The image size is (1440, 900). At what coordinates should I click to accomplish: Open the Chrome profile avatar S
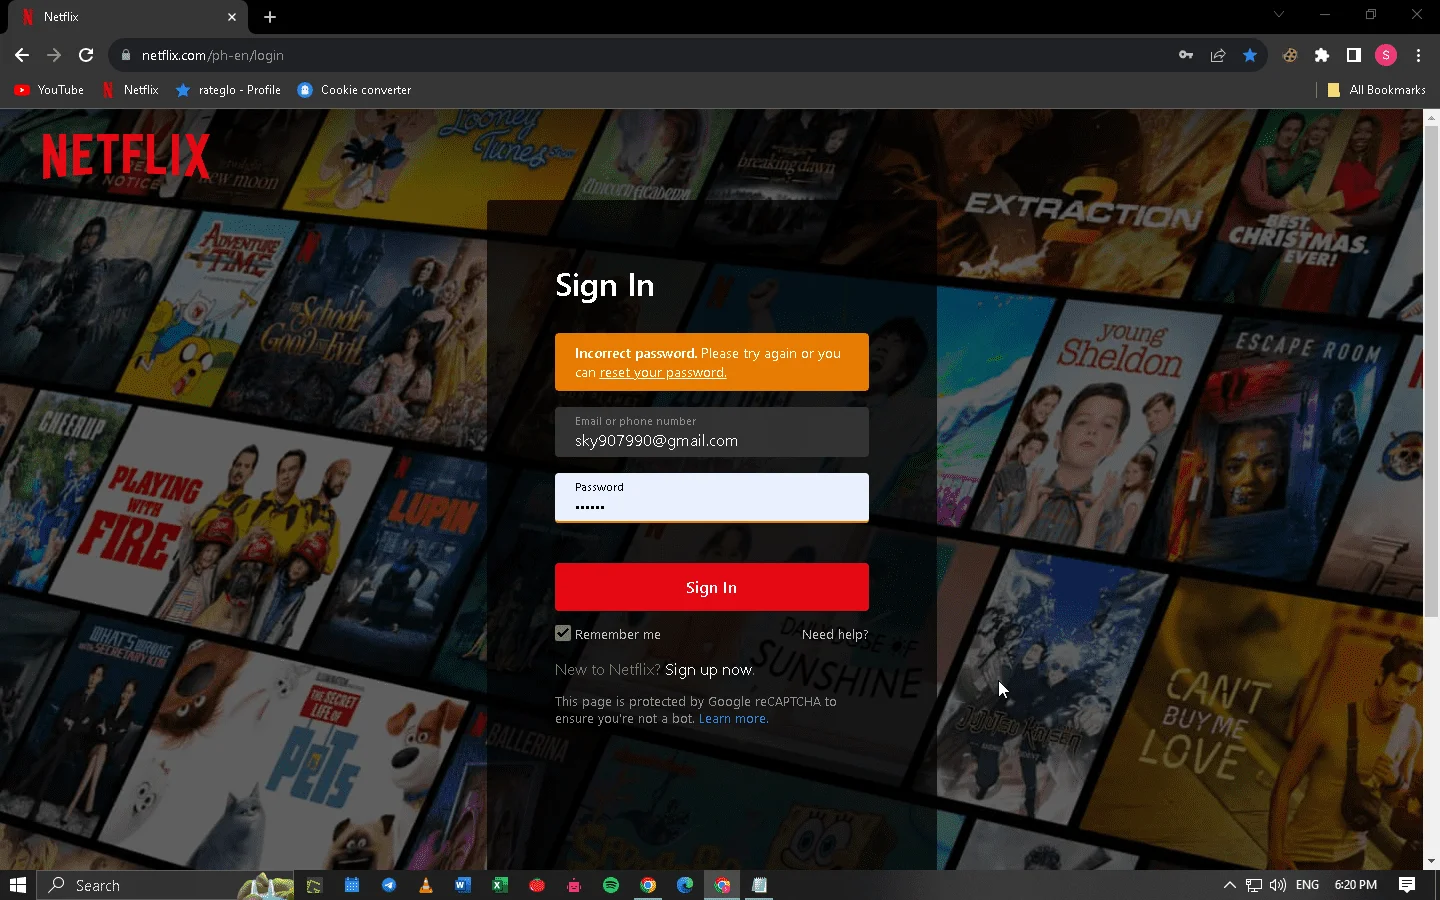click(1386, 55)
